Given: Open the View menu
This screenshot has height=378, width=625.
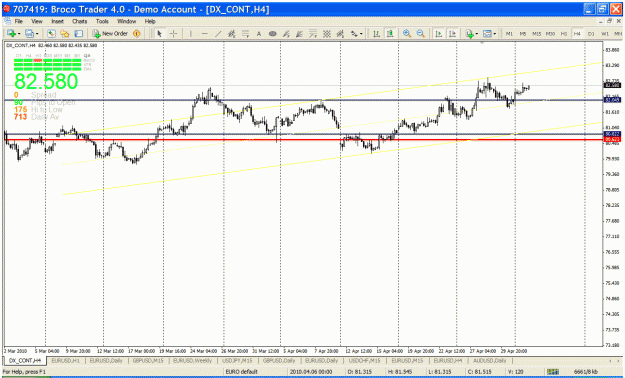Looking at the screenshot, I should tap(37, 21).
